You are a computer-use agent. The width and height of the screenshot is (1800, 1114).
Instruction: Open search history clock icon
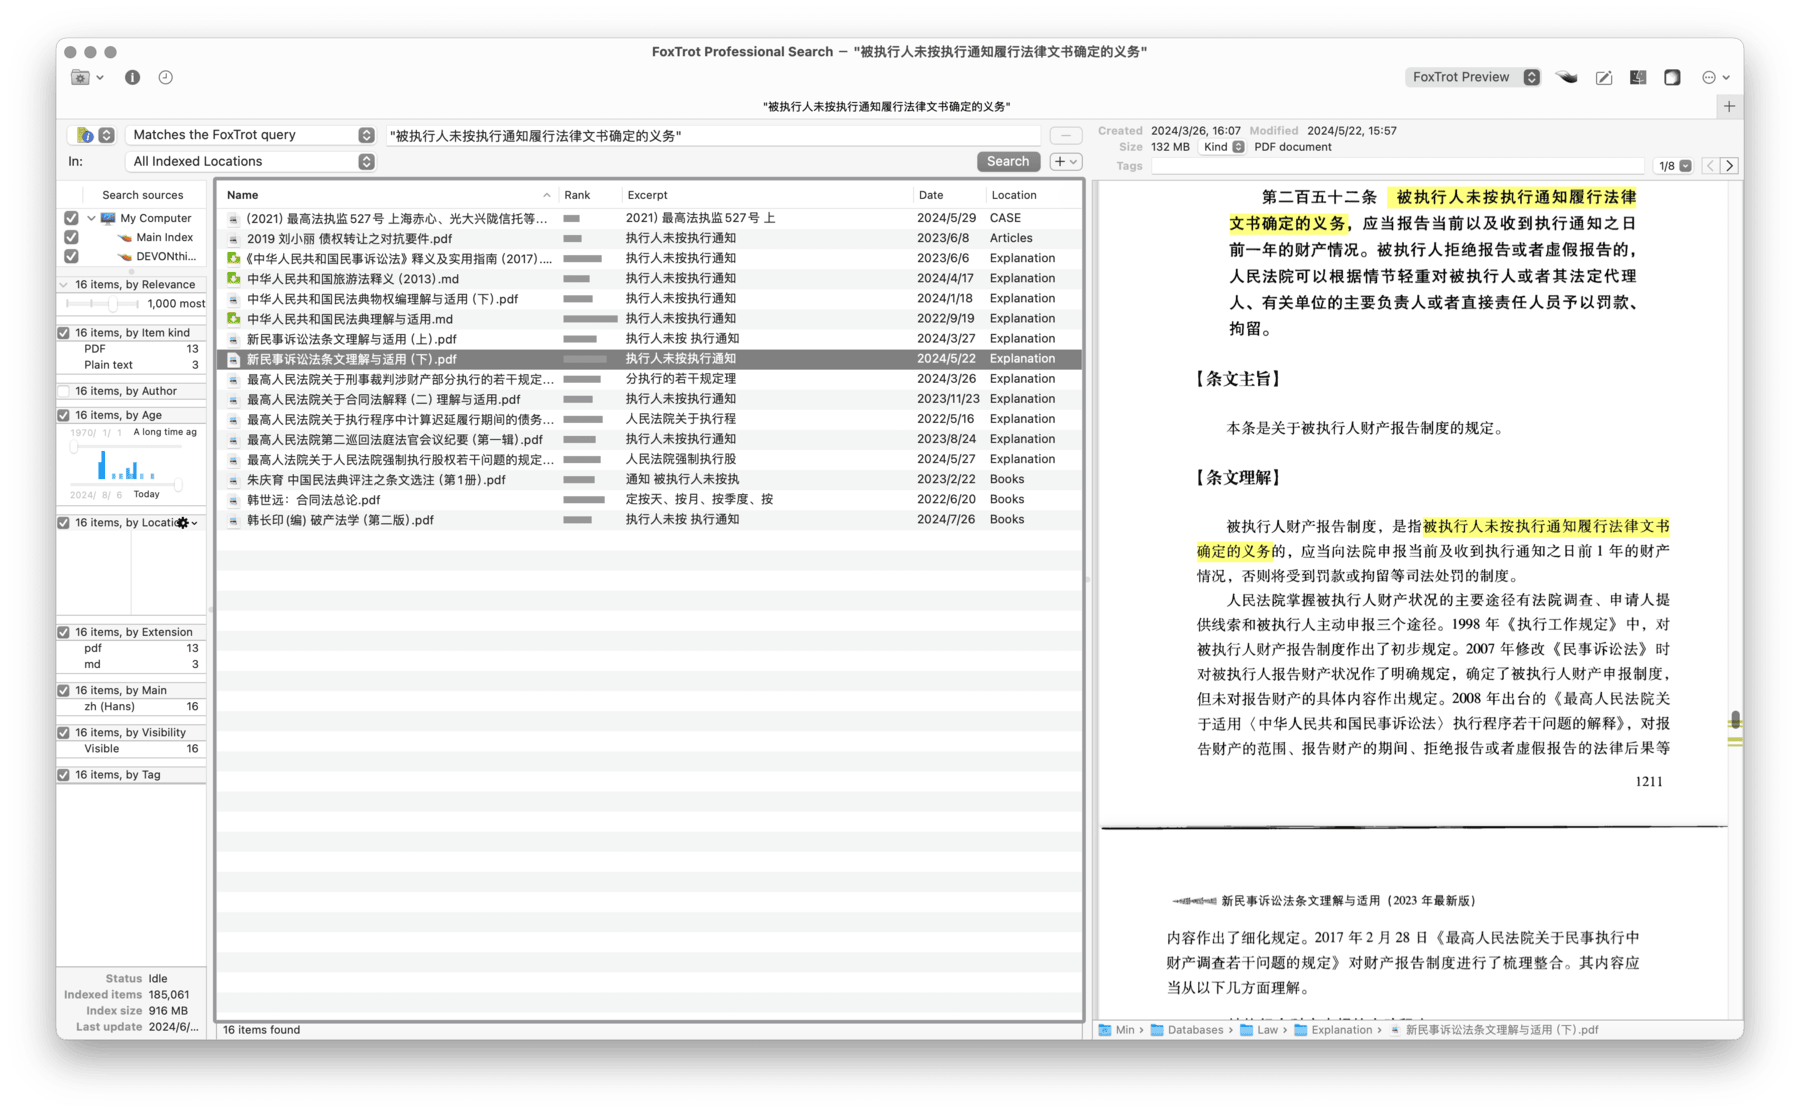point(166,77)
